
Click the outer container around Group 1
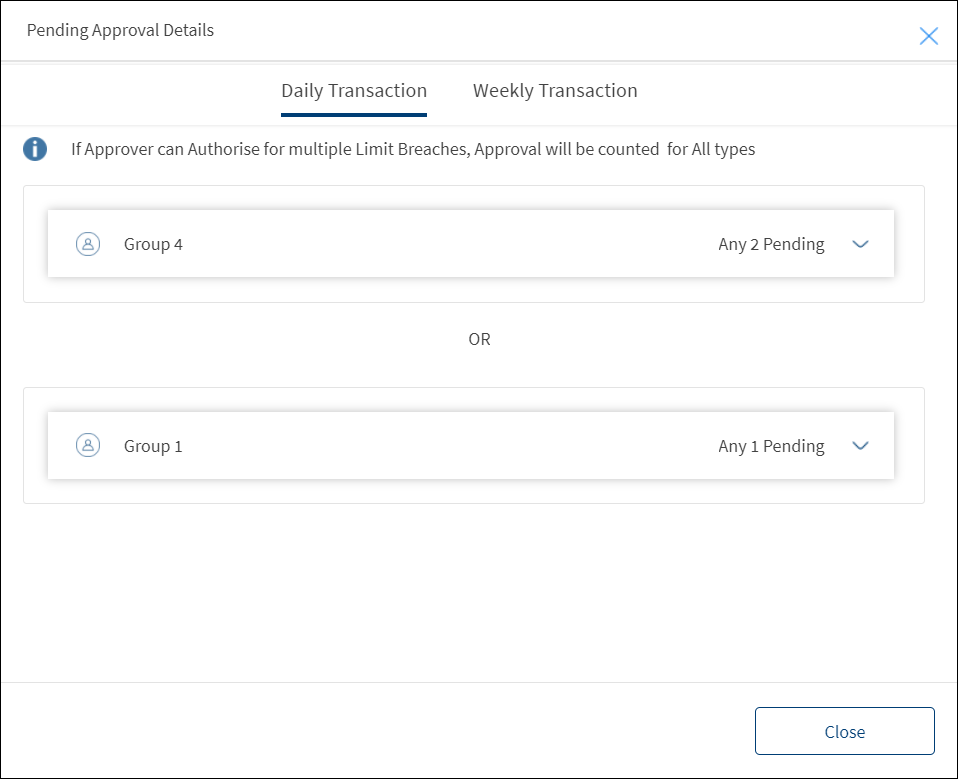coord(474,445)
